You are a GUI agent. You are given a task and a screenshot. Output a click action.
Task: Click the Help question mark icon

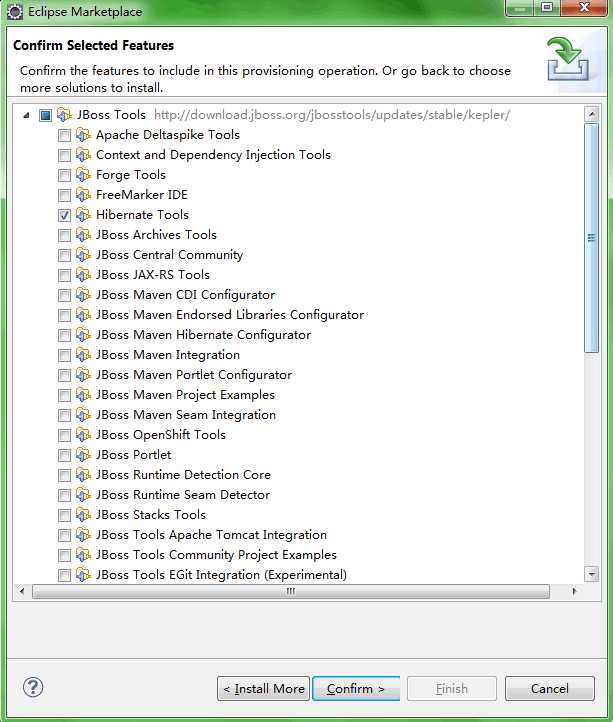pos(33,687)
